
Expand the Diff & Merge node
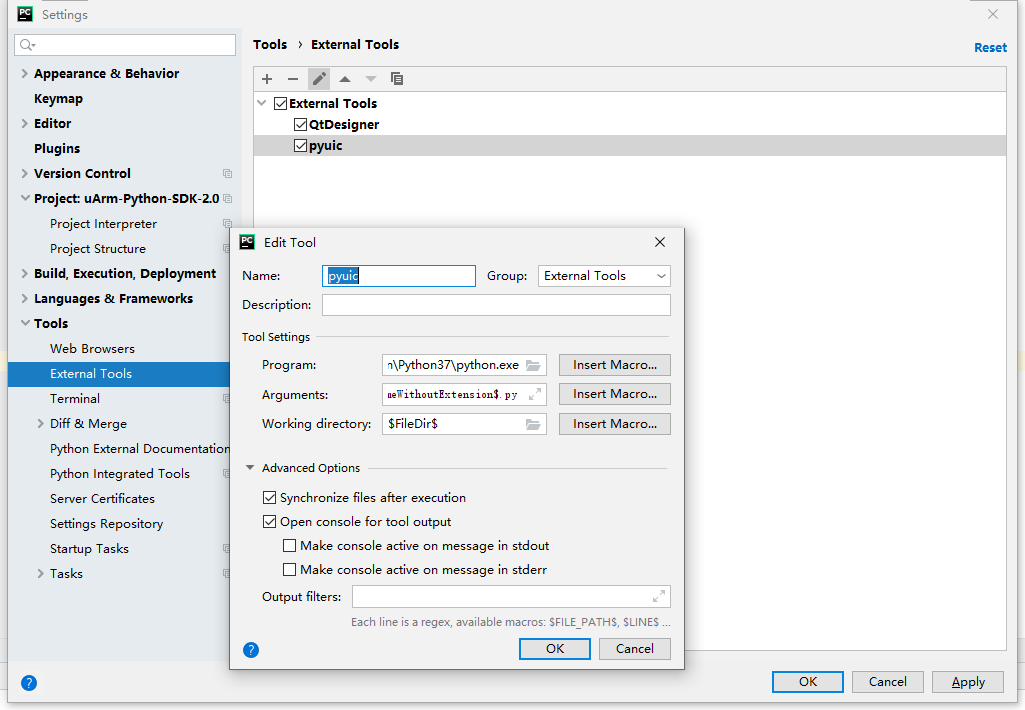(x=41, y=424)
